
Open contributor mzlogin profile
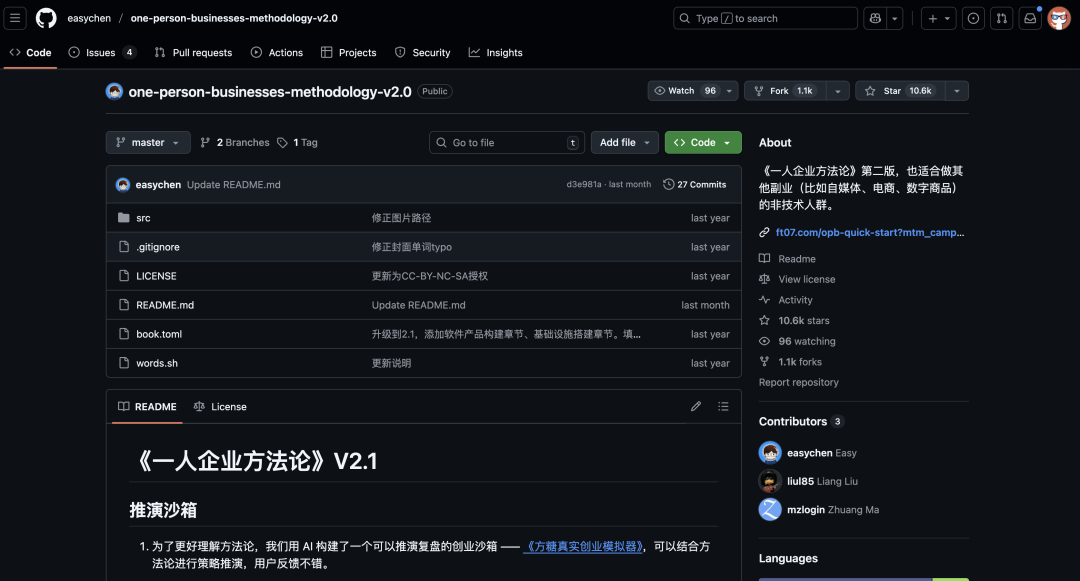806,509
